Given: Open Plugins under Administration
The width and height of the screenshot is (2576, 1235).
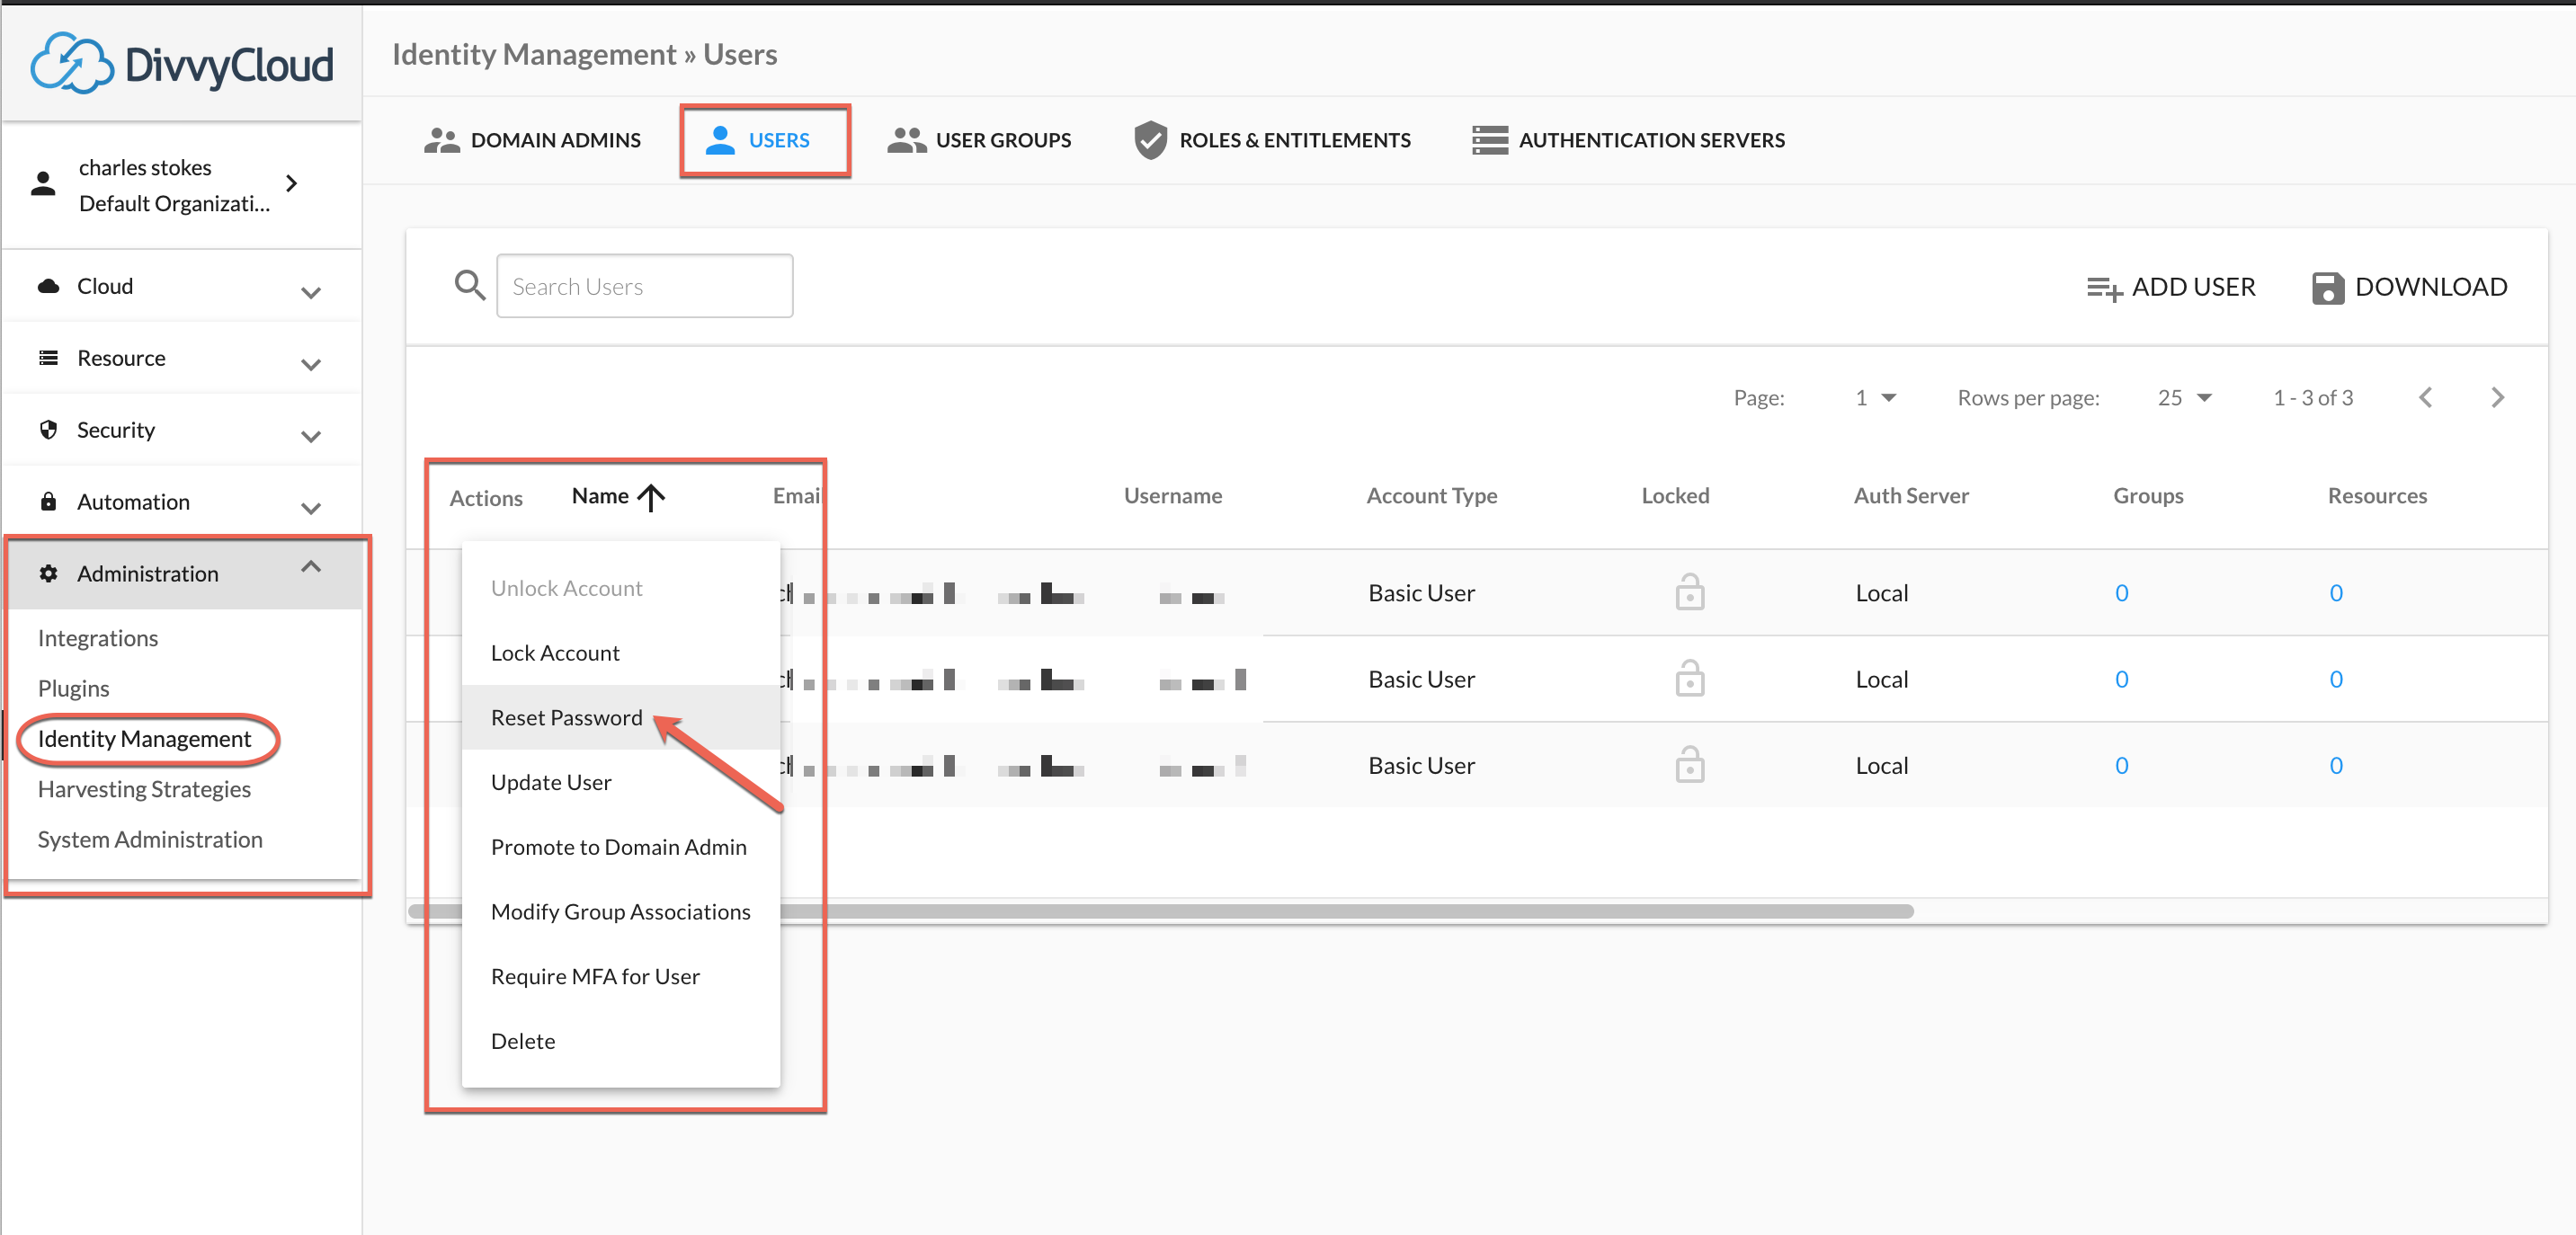Looking at the screenshot, I should [74, 688].
